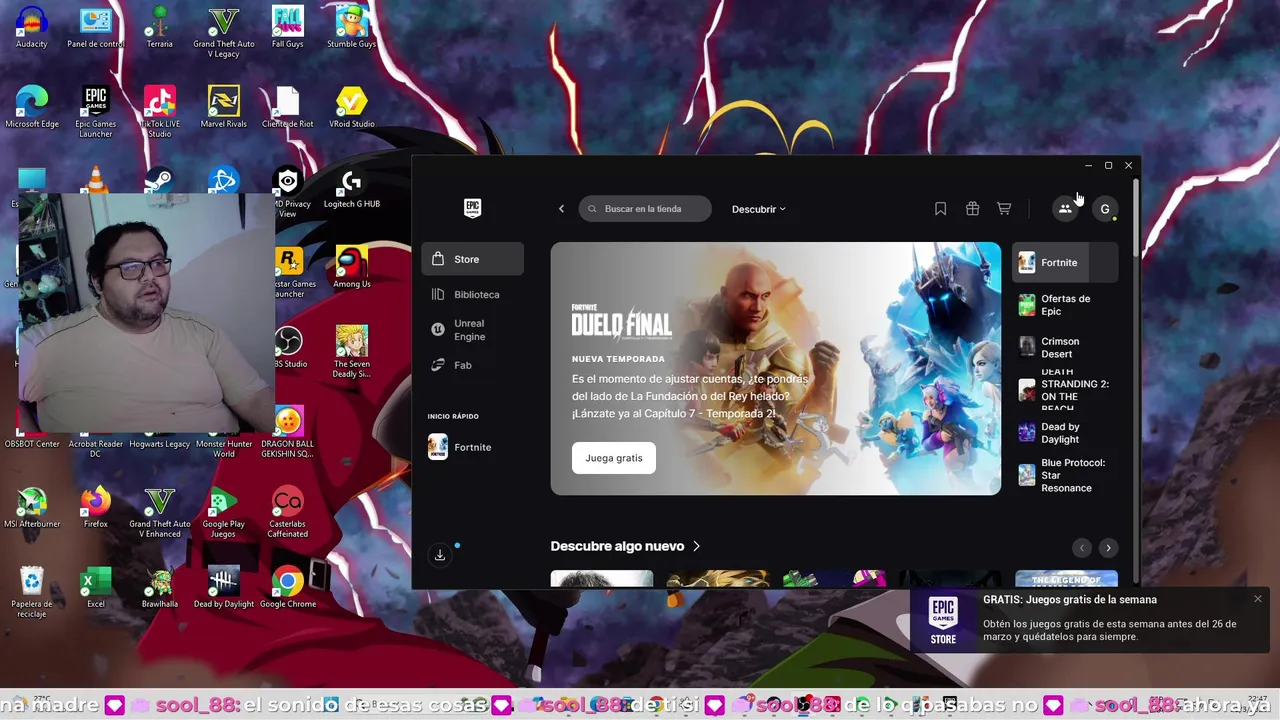Open the Fortnite Duelo Final banner image
1280x720 pixels.
[775, 368]
